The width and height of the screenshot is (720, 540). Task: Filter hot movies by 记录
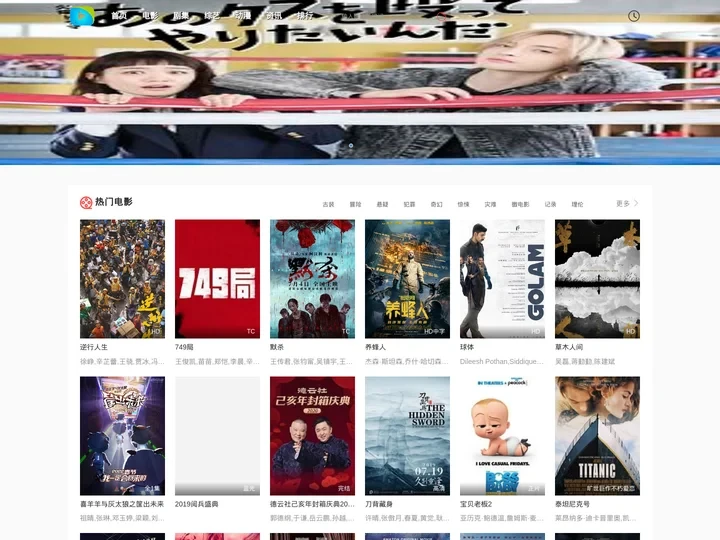[551, 204]
